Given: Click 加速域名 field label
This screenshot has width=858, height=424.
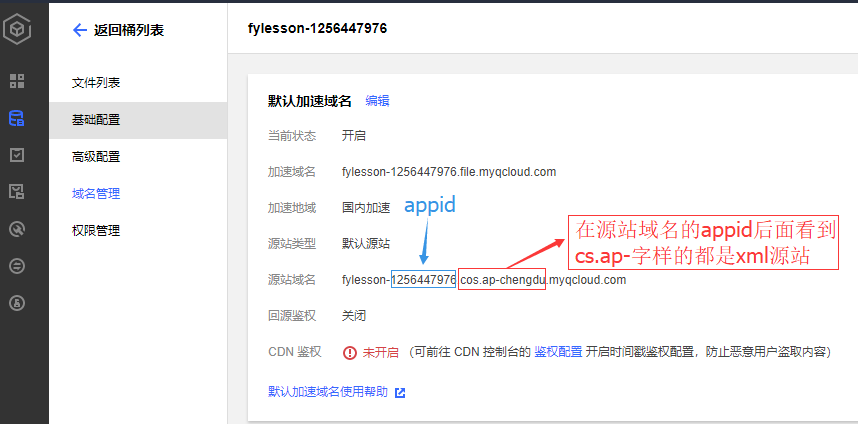Looking at the screenshot, I should click(x=292, y=172).
